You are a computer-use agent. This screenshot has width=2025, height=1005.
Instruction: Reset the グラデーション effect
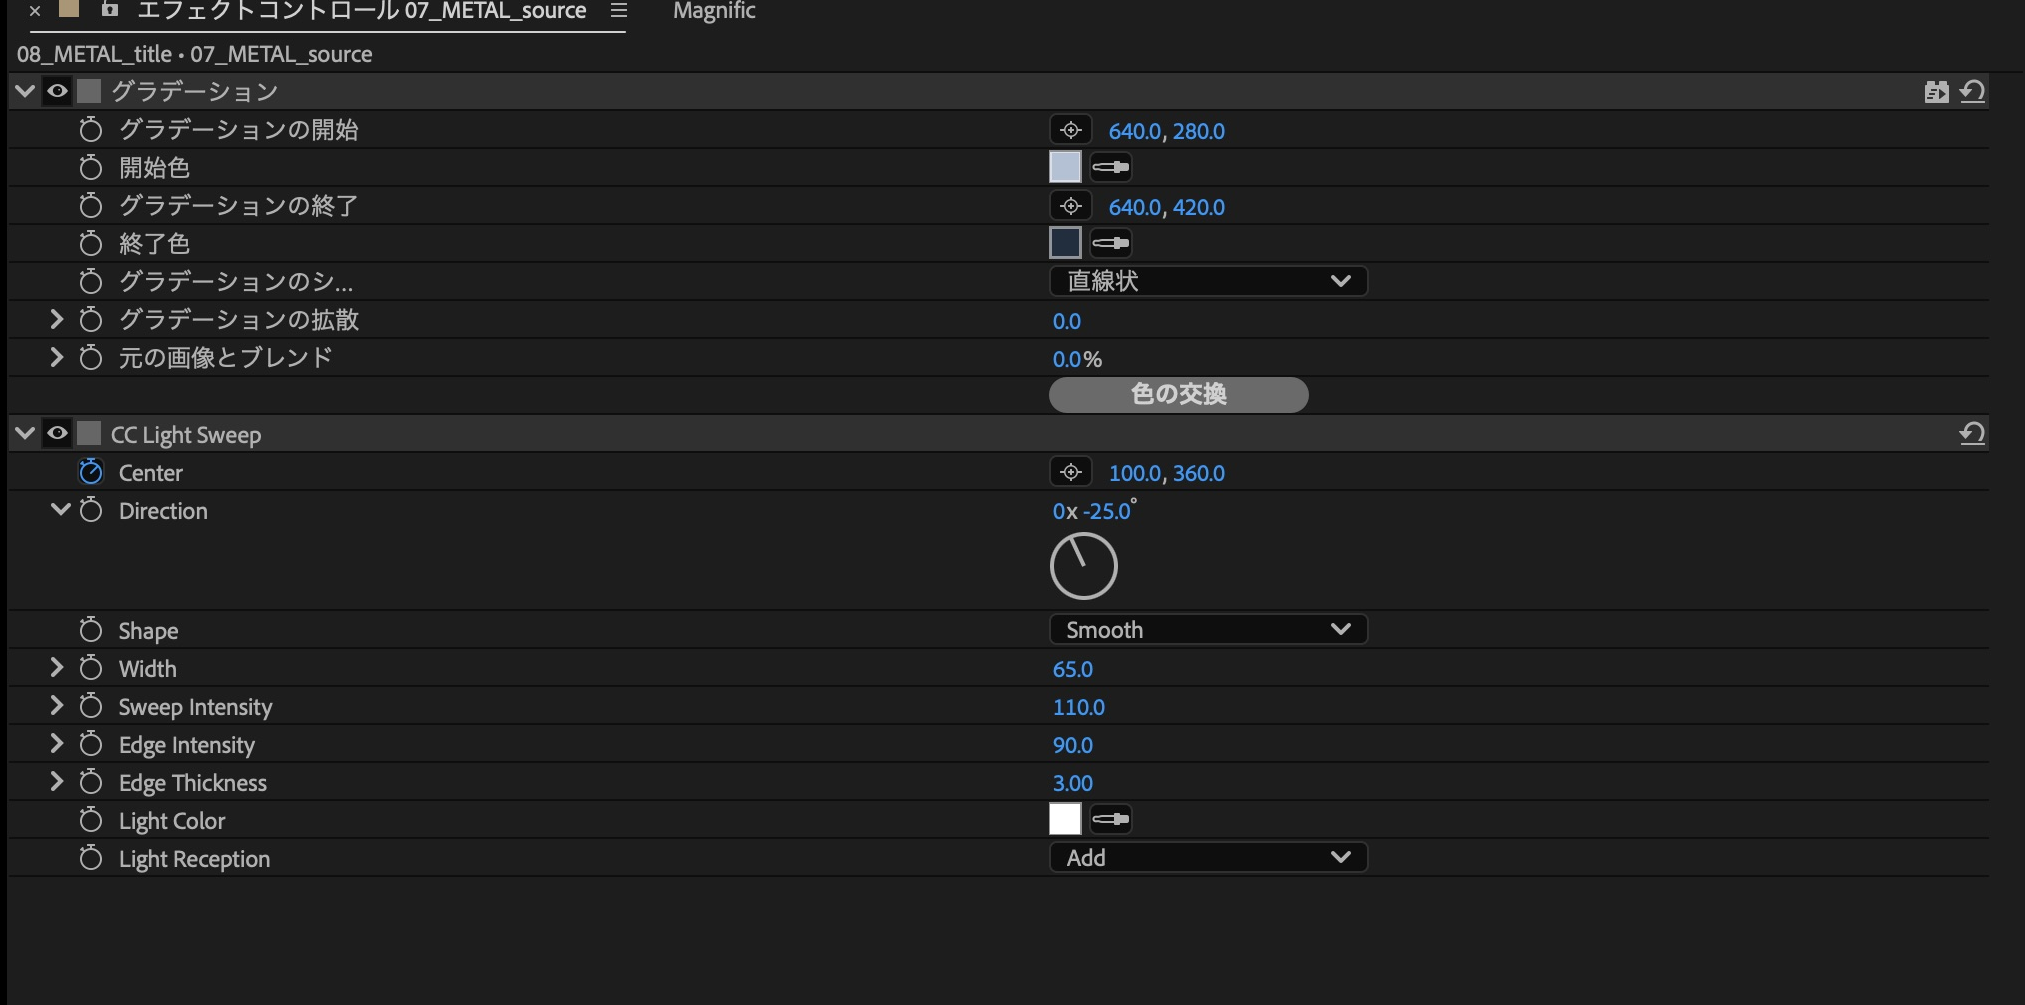1972,92
